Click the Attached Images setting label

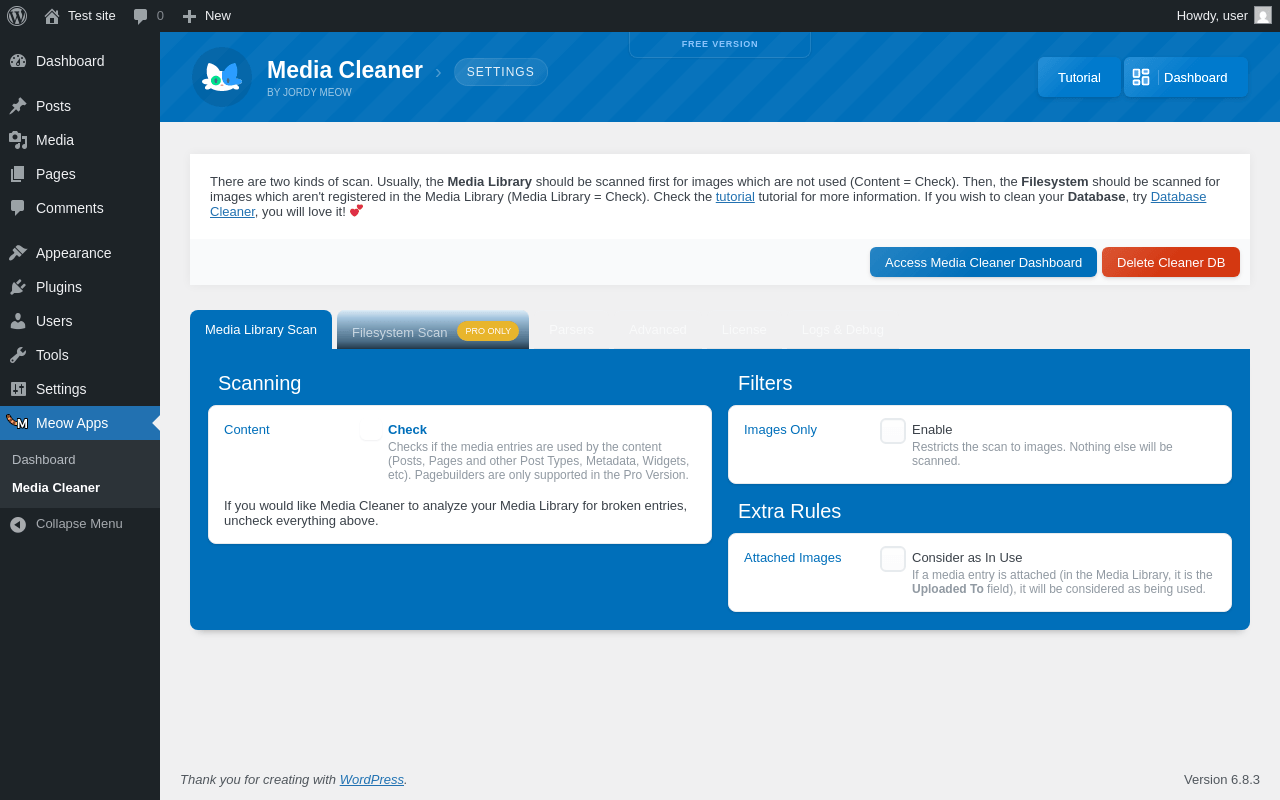pyautogui.click(x=793, y=558)
